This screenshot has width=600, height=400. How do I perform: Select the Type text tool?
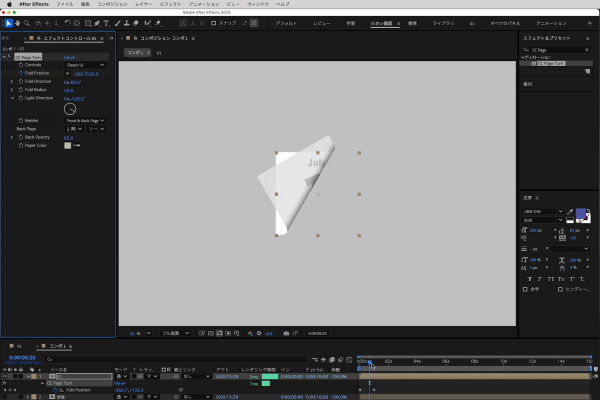[106, 23]
